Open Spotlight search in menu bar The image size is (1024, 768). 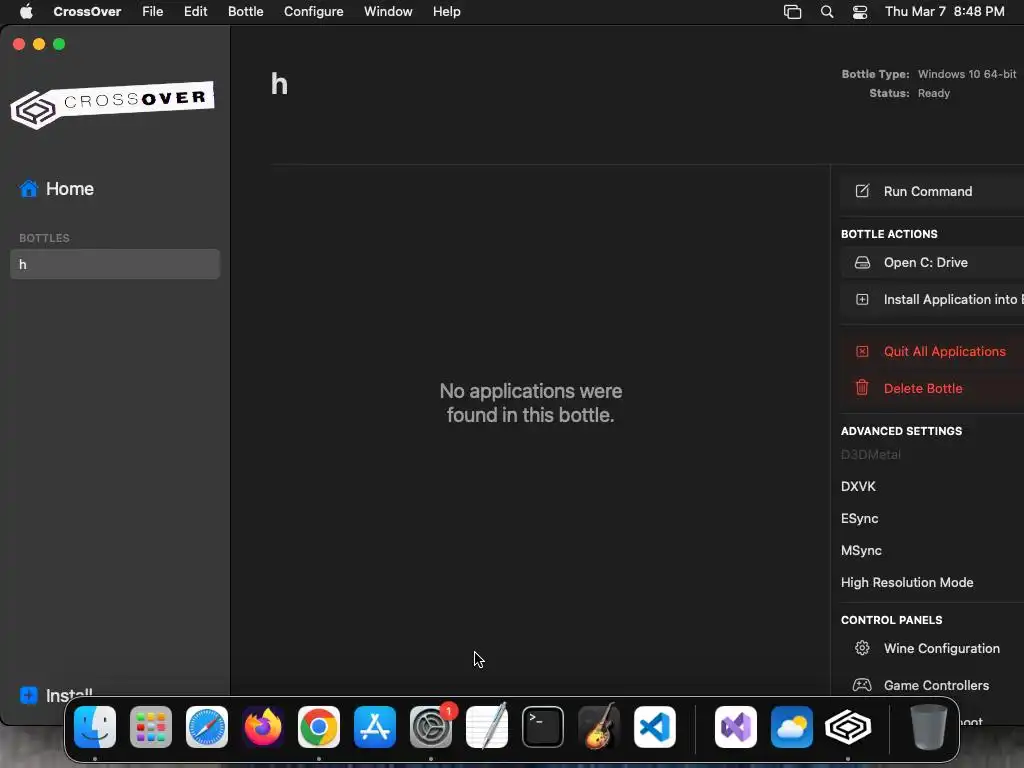(x=827, y=12)
